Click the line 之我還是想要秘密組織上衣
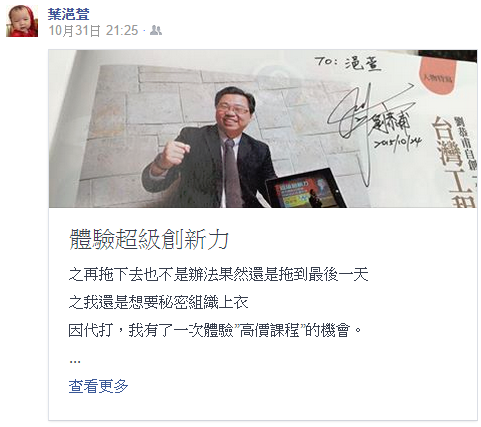This screenshot has width=481, height=427. point(158,303)
